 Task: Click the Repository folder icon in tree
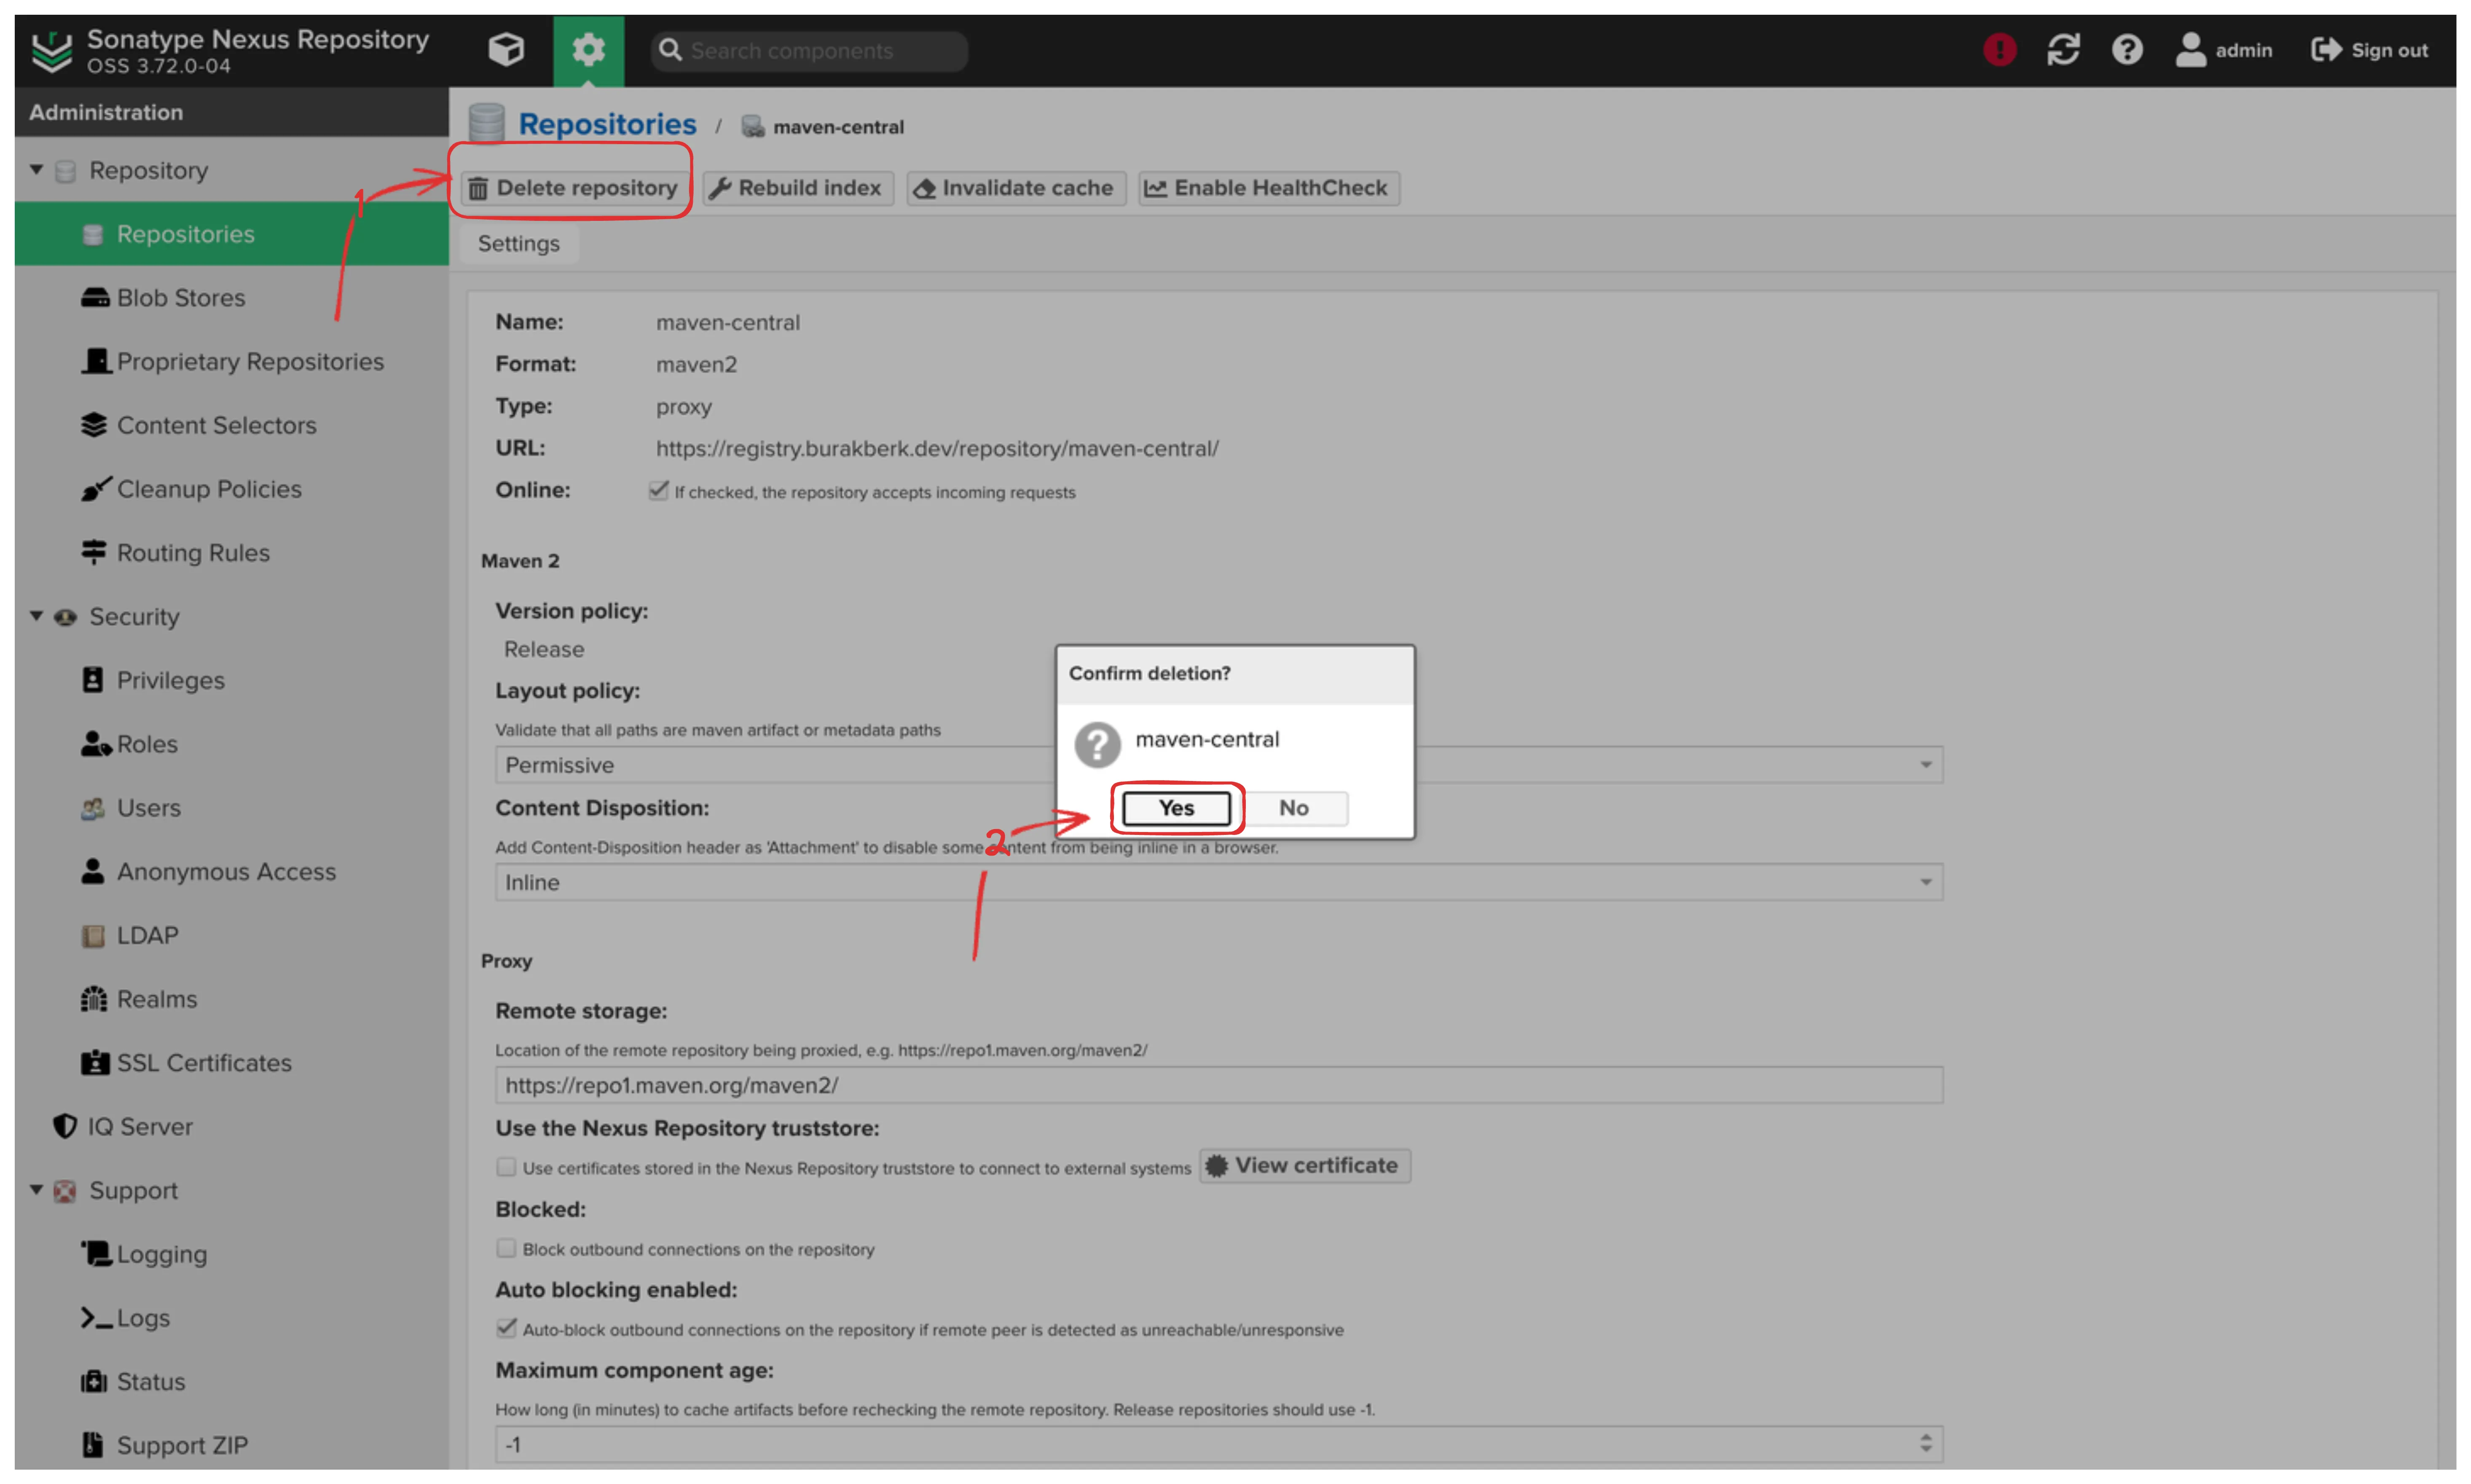pyautogui.click(x=65, y=171)
